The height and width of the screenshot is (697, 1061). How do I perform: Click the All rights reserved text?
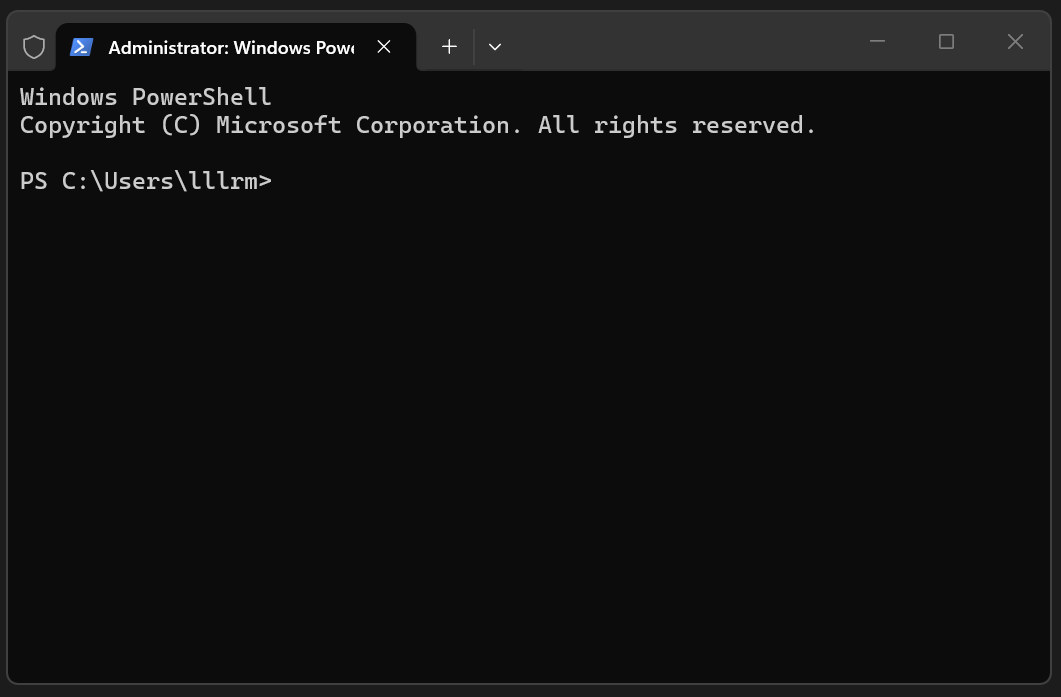[677, 126]
